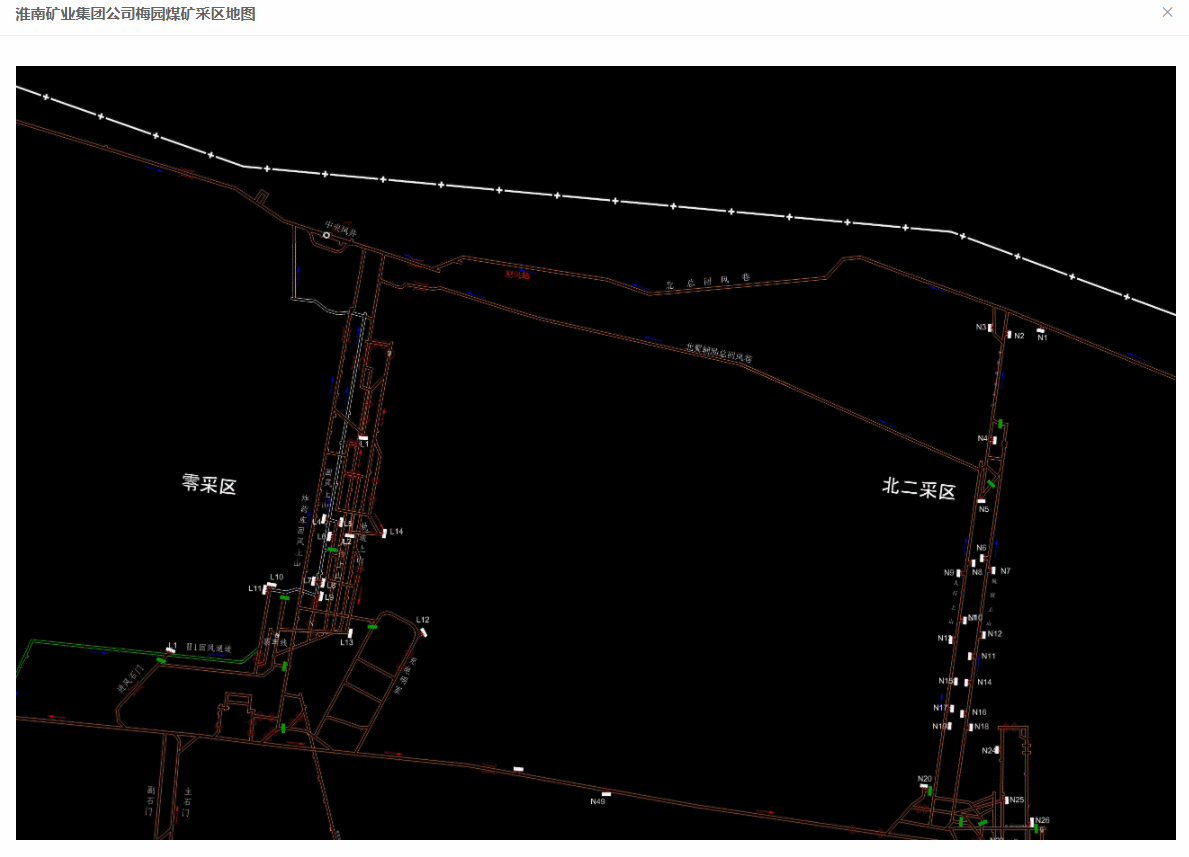This screenshot has width=1189, height=857.
Task: Close the mining area map dialog
Action: (x=1167, y=12)
